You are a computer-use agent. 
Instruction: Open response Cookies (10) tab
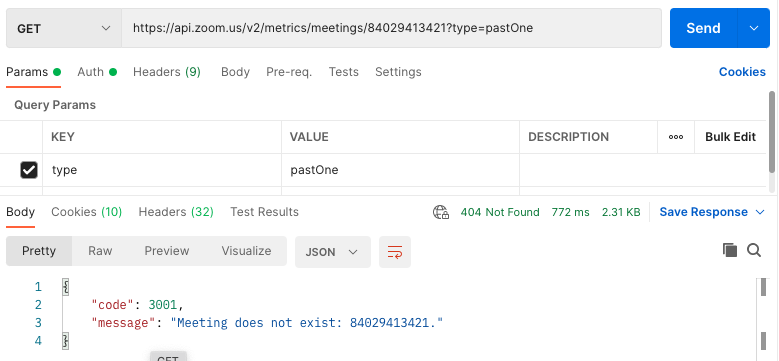[86, 212]
